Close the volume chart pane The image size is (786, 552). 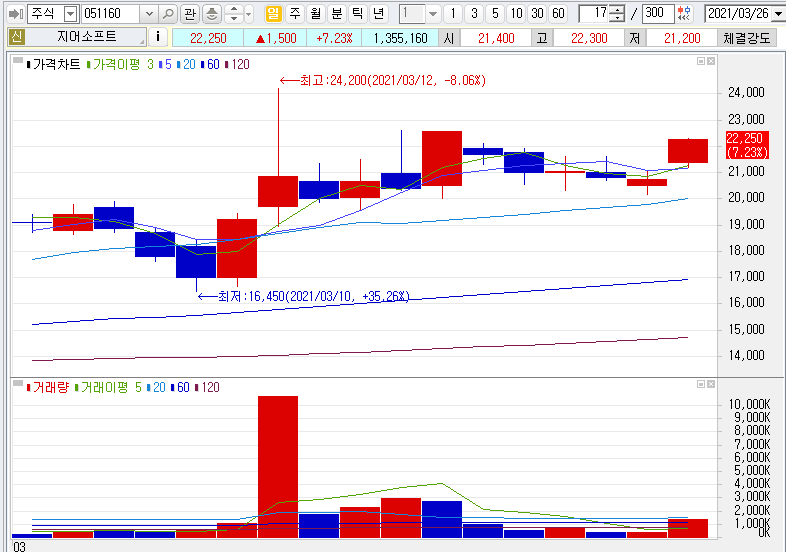point(711,384)
